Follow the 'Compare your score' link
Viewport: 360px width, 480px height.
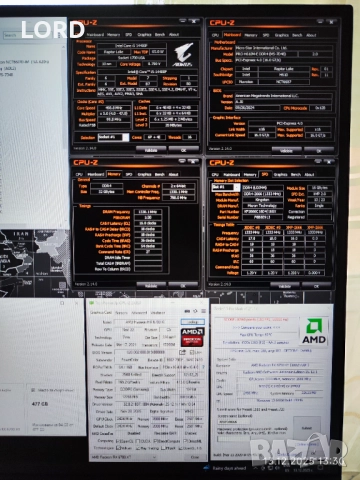(x=256, y=327)
